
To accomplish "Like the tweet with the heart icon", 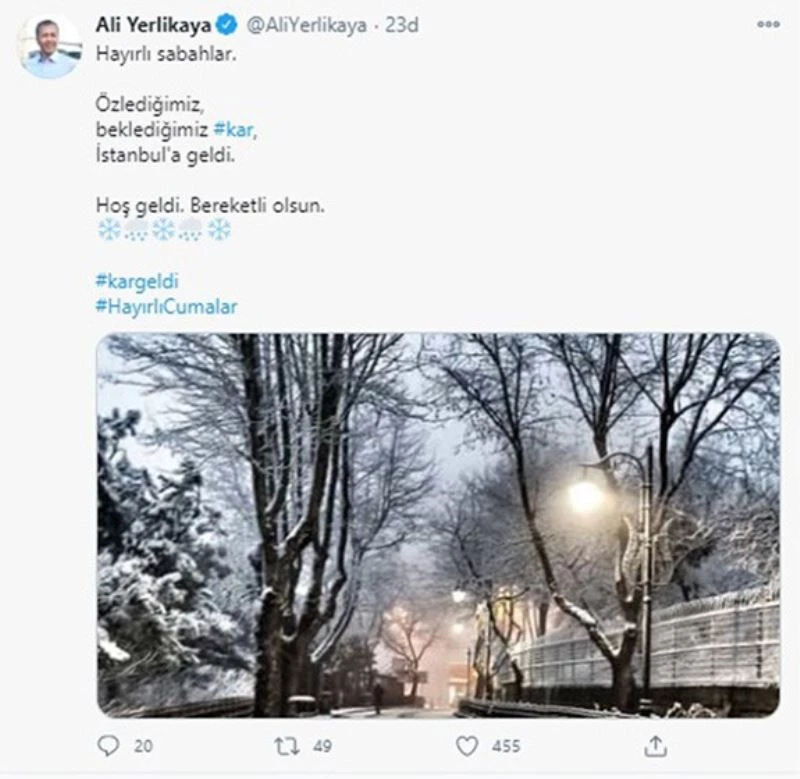I will point(466,745).
